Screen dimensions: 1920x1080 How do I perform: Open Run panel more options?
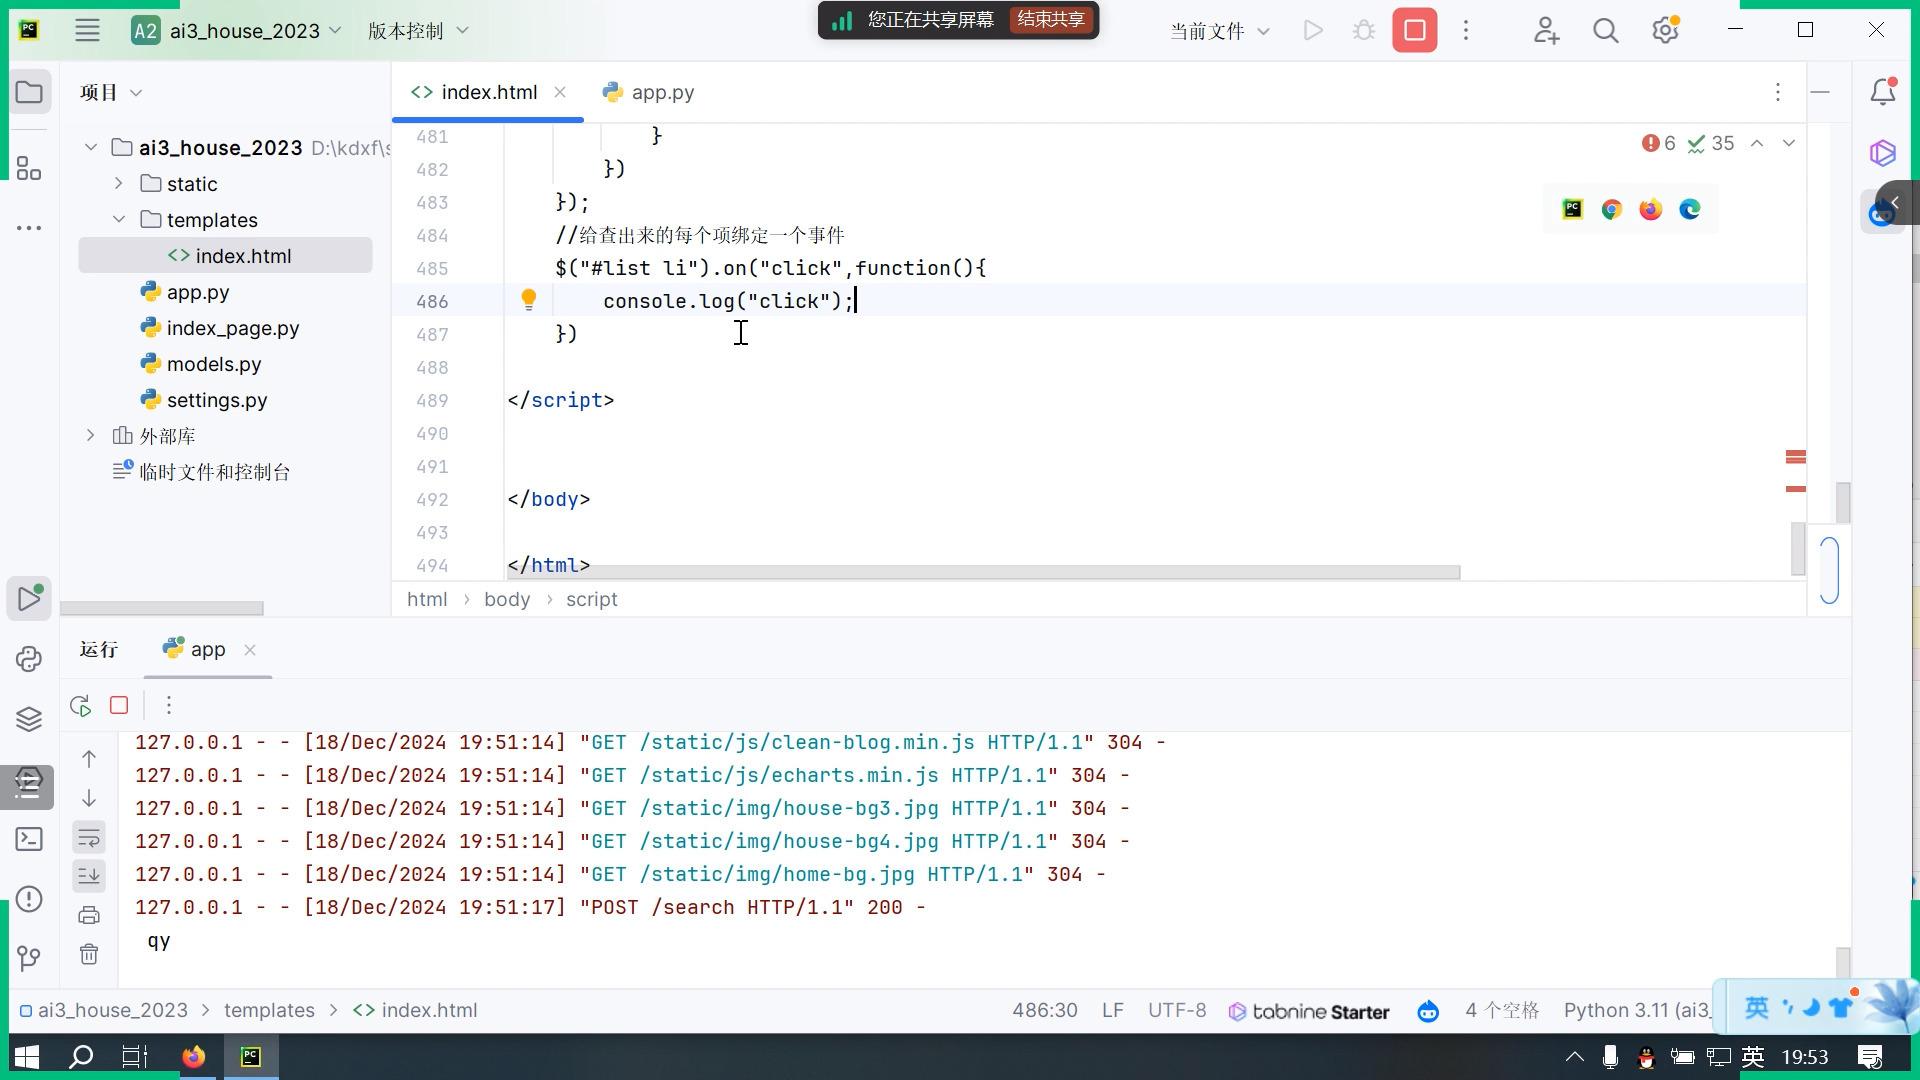(x=169, y=706)
